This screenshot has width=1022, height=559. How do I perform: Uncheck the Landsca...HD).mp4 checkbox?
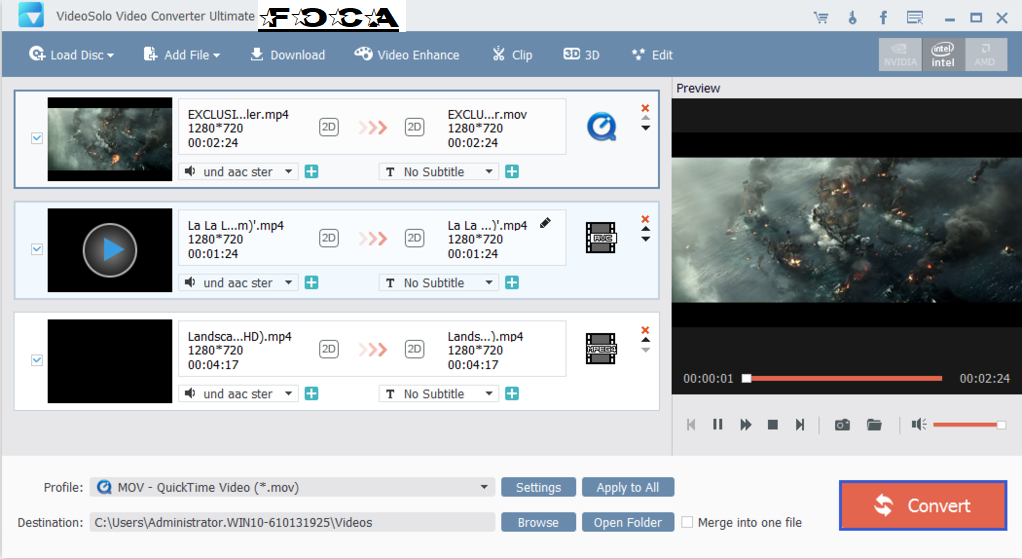[x=37, y=360]
